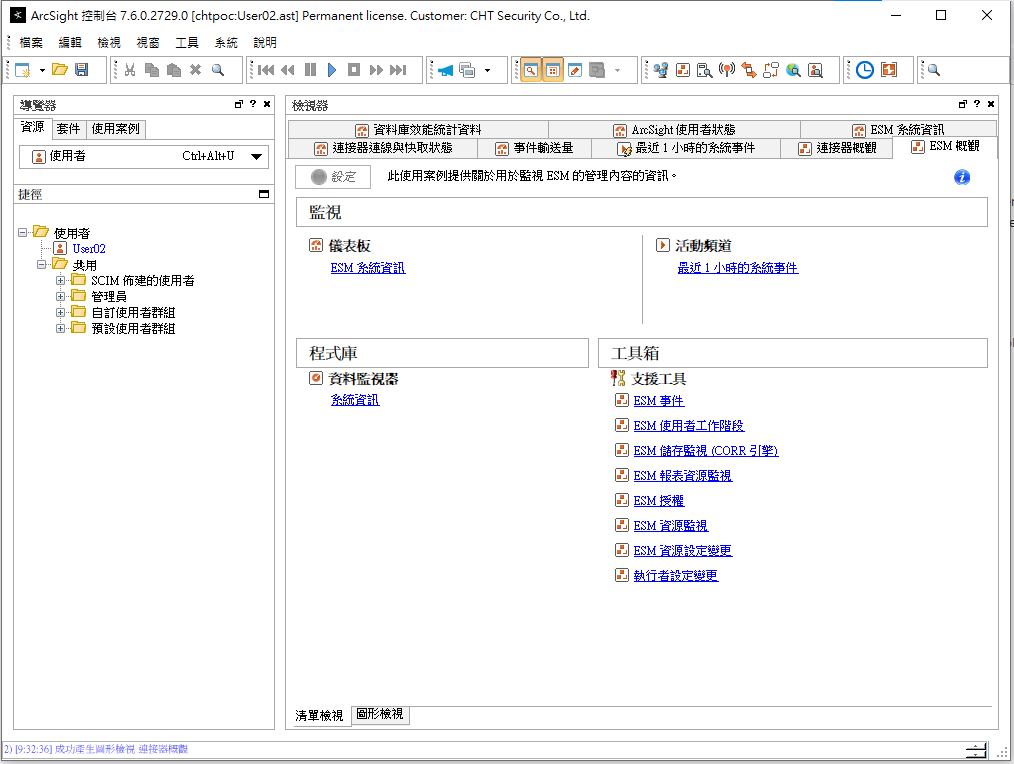Open the 工具 menu

click(187, 43)
